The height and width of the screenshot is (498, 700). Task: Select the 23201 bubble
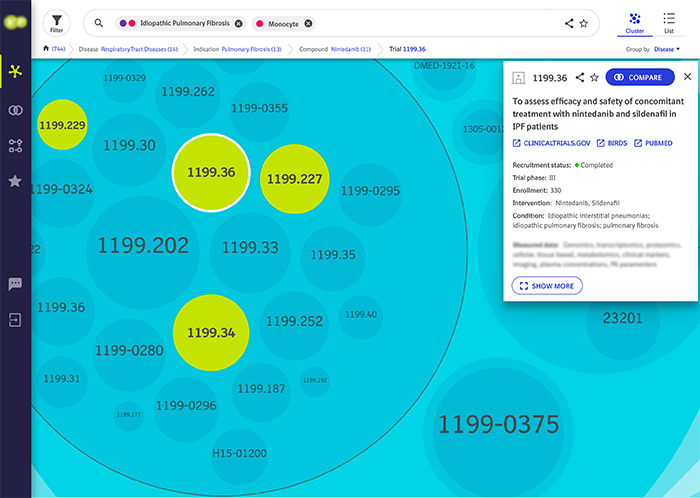[623, 323]
